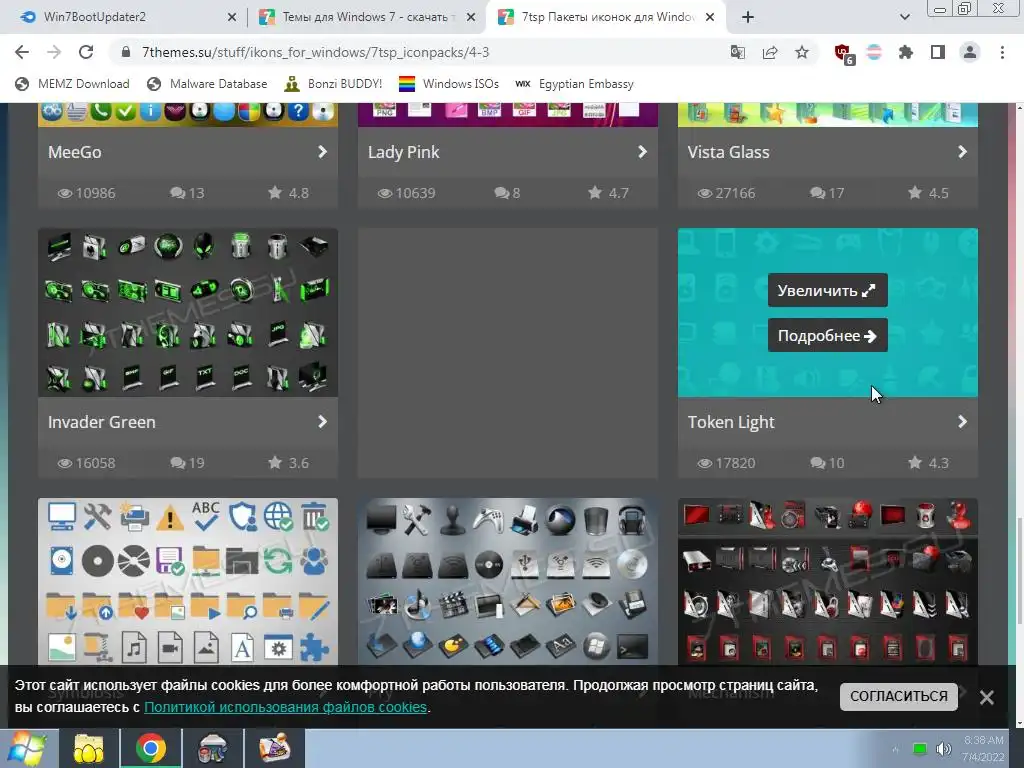1024x768 pixels.
Task: Open the taskbar clock showing 7/4/2022
Action: (983, 749)
